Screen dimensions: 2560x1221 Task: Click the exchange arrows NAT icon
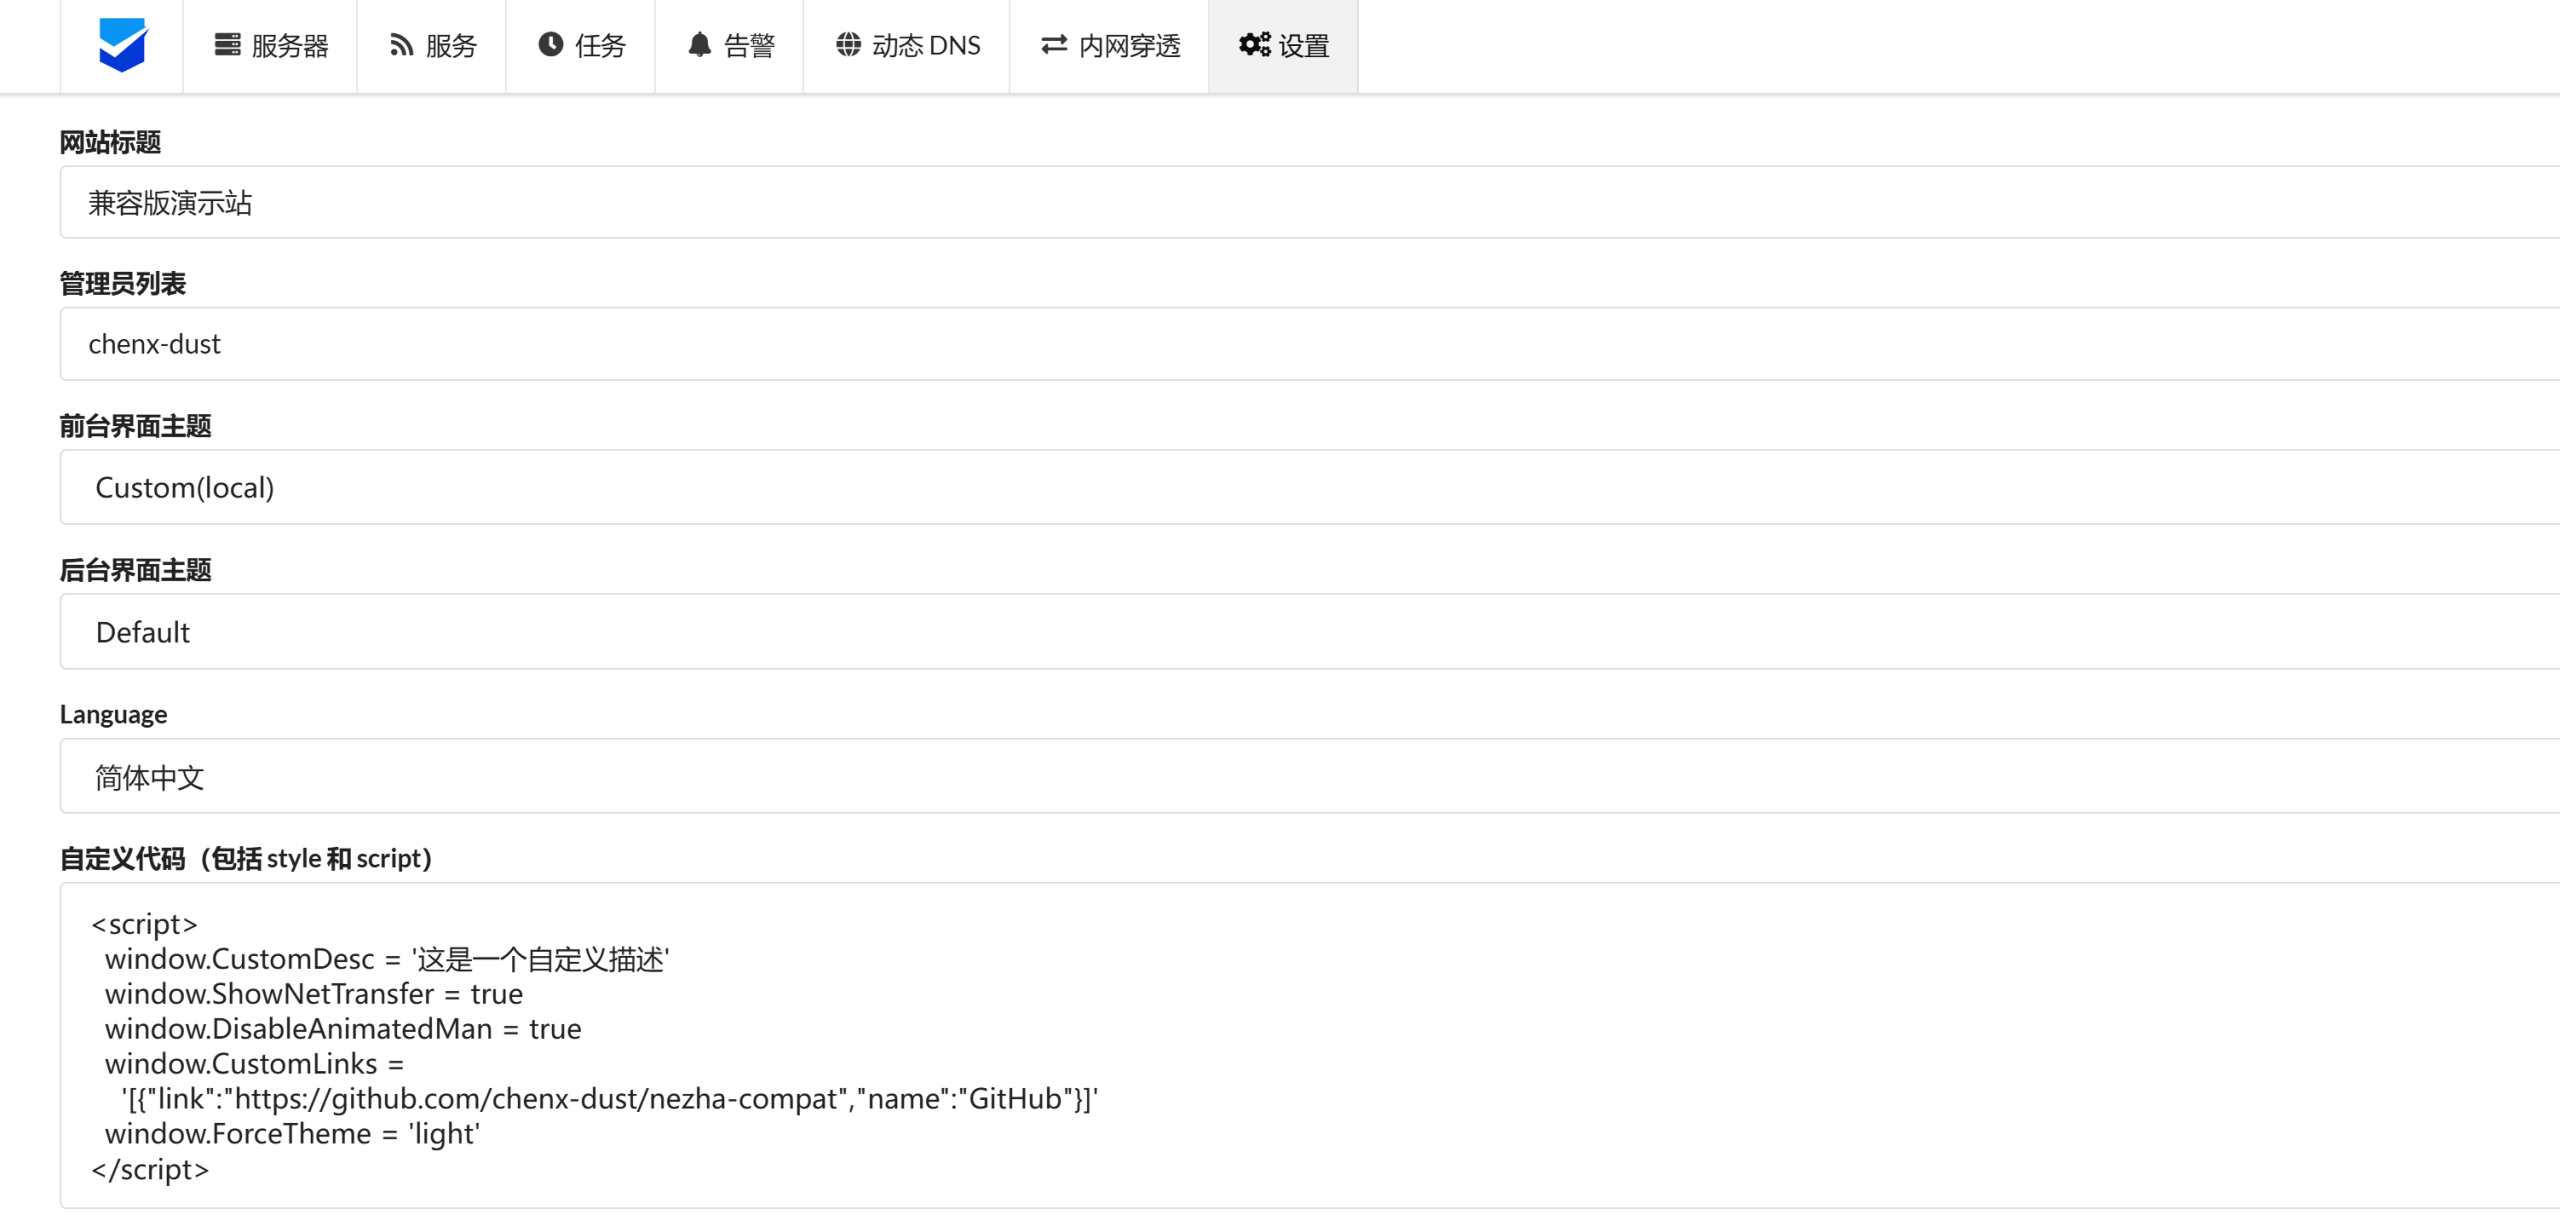click(x=1054, y=45)
